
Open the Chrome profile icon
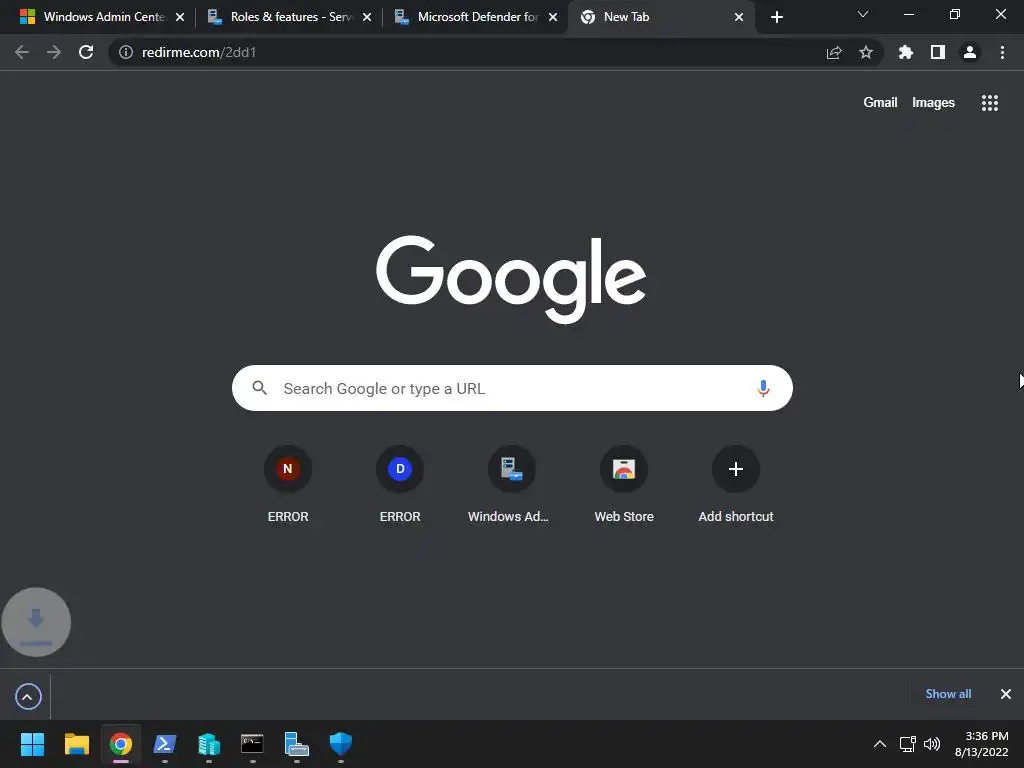click(970, 52)
